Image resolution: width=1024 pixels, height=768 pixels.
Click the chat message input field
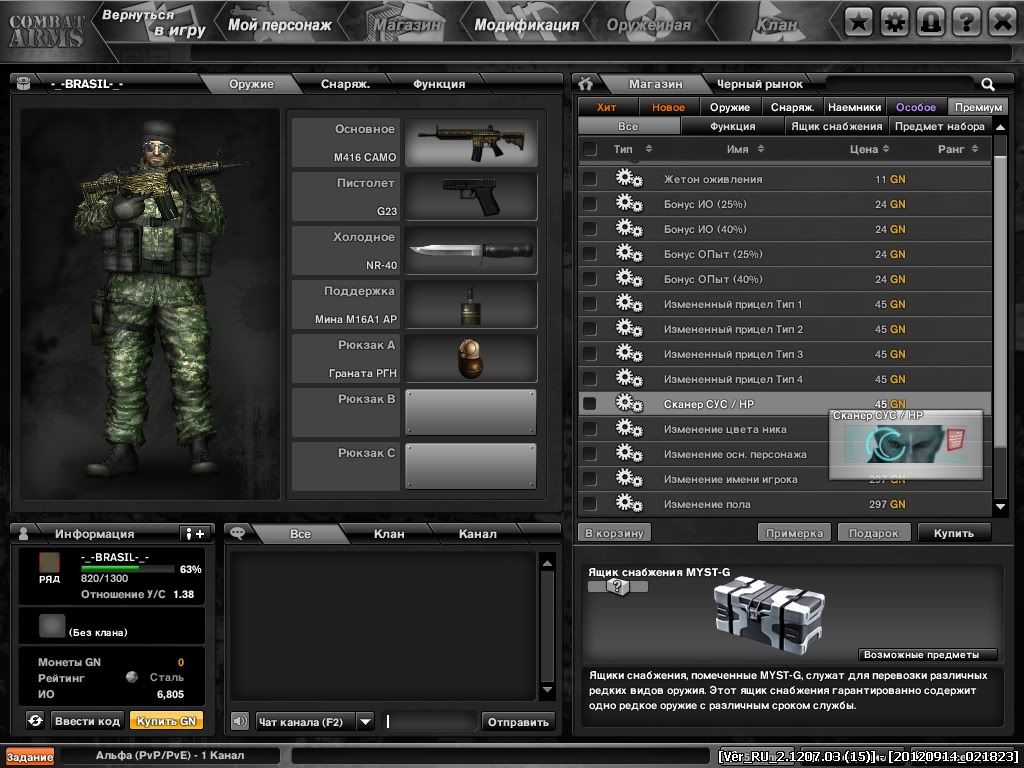430,721
